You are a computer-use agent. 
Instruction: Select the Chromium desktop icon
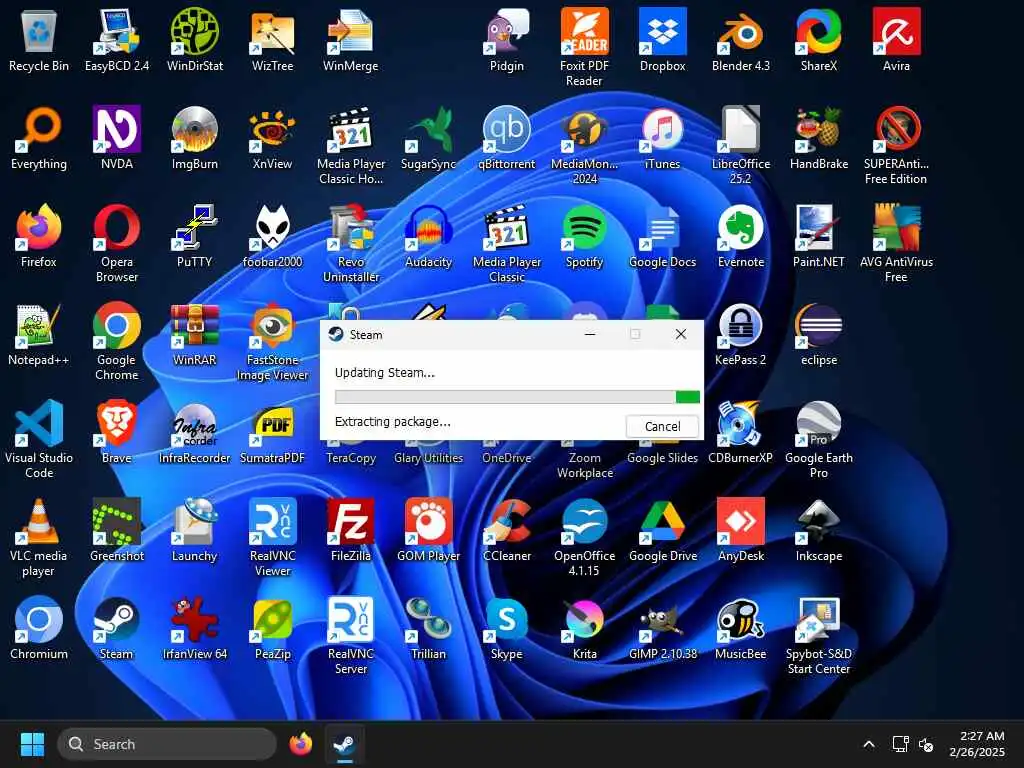(x=39, y=628)
